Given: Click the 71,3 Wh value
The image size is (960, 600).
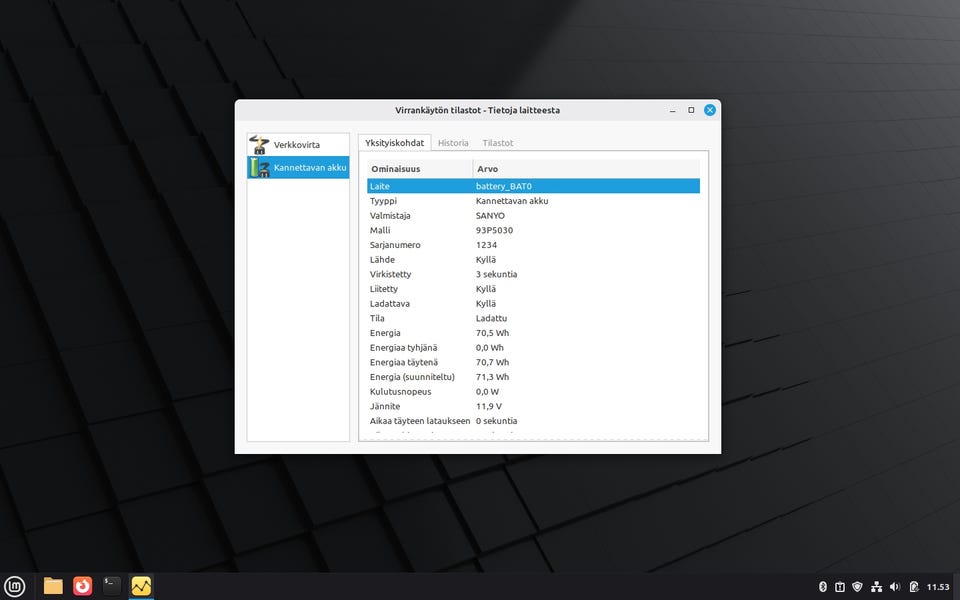Looking at the screenshot, I should tap(492, 377).
